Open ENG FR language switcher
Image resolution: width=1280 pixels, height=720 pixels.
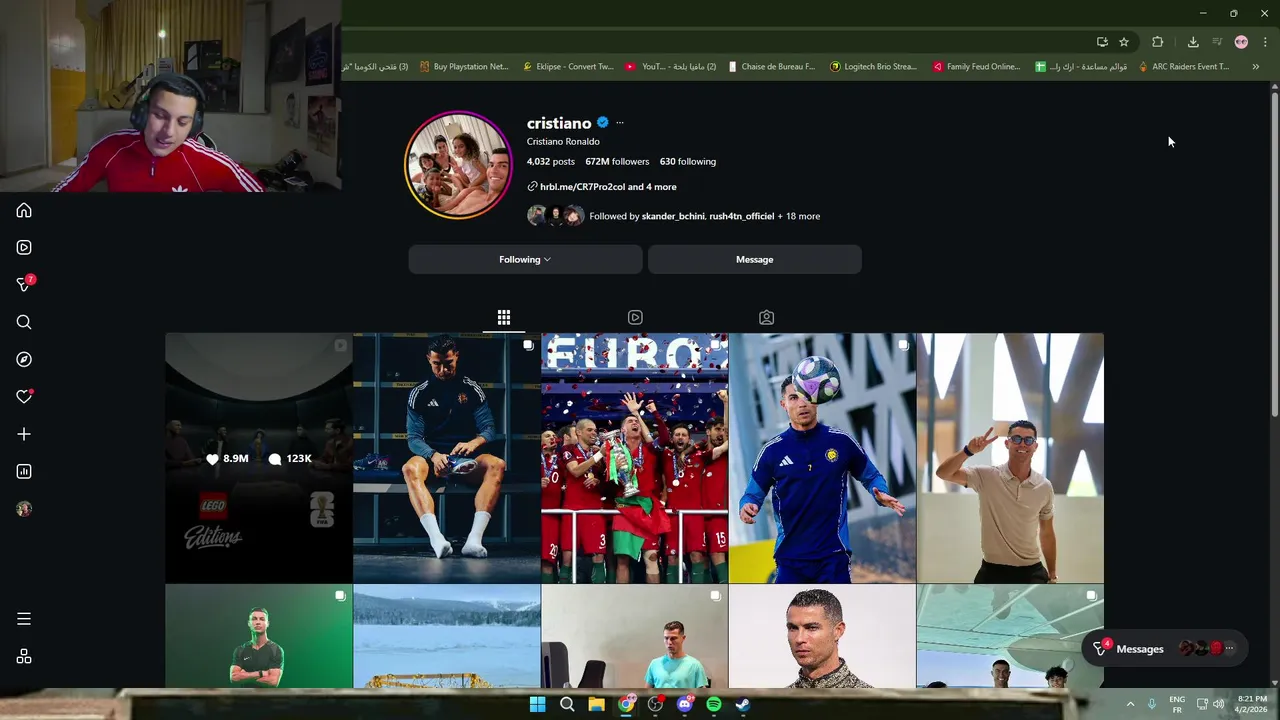(1177, 704)
